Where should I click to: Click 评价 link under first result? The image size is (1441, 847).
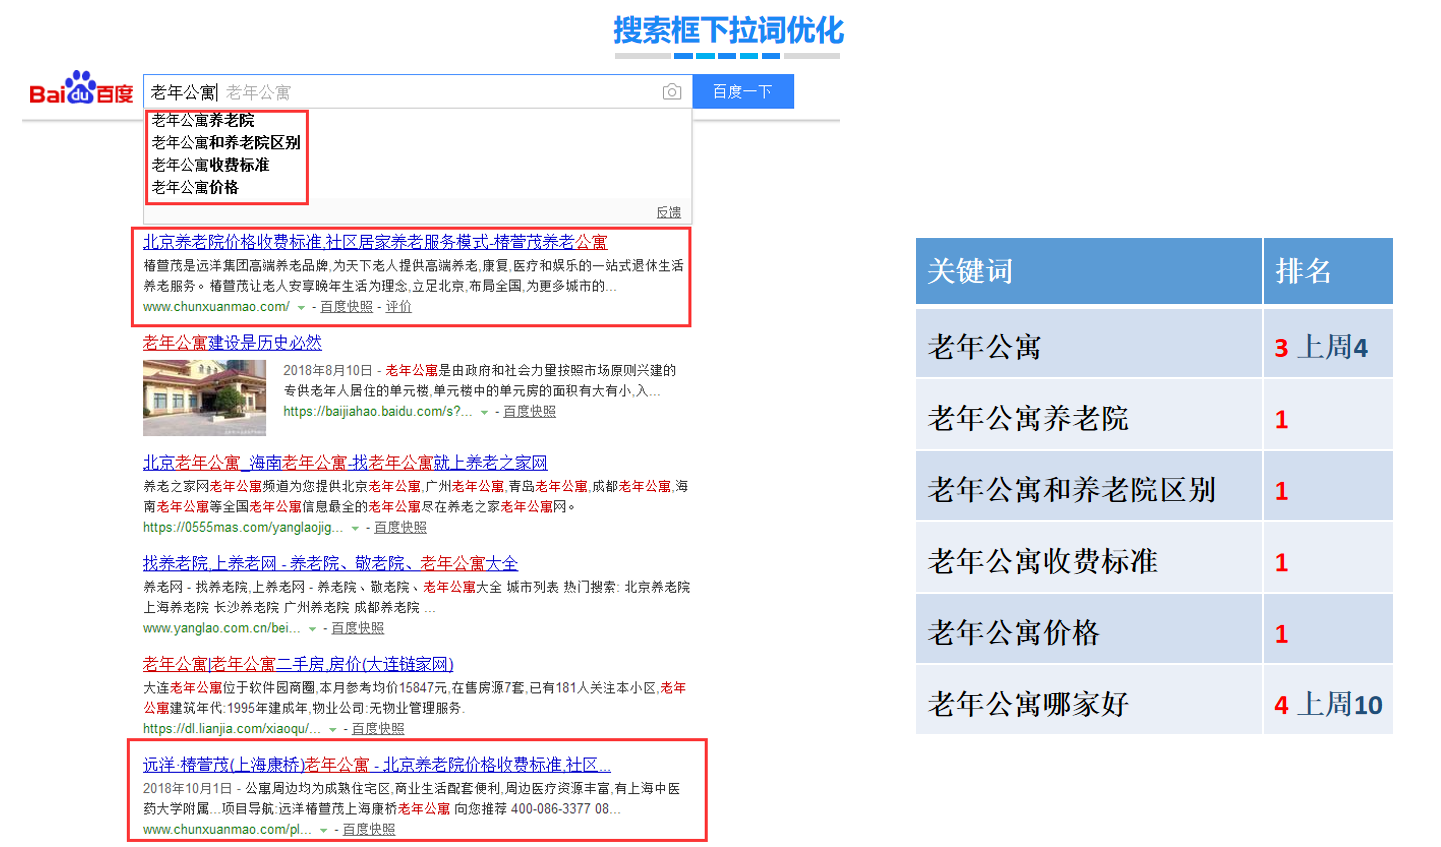398,307
